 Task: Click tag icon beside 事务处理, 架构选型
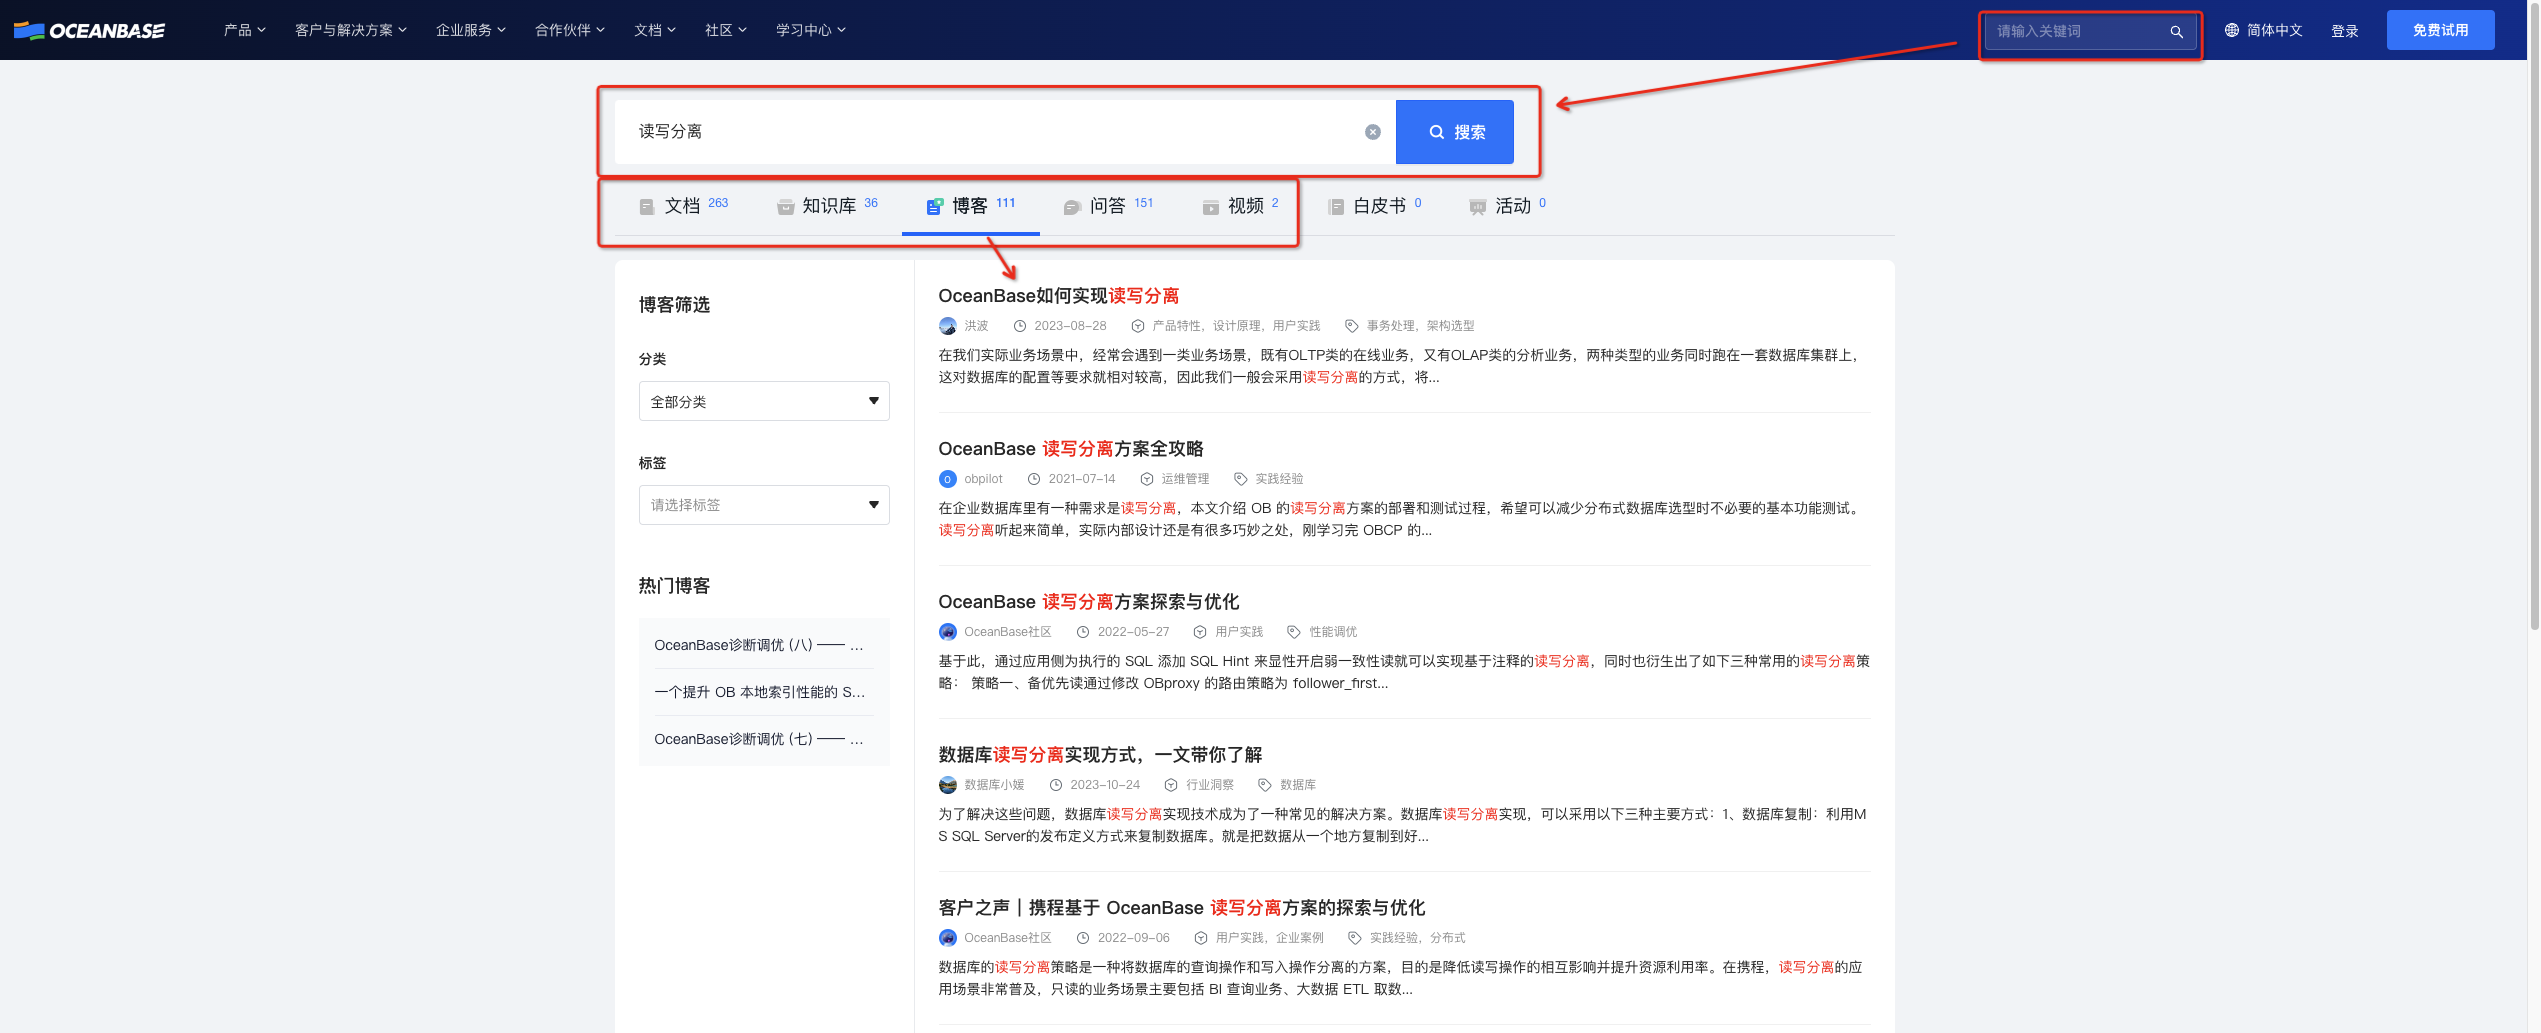(x=1351, y=326)
